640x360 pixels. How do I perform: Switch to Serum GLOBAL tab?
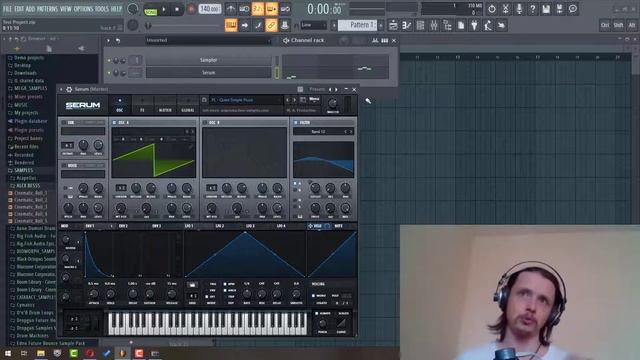(188, 105)
